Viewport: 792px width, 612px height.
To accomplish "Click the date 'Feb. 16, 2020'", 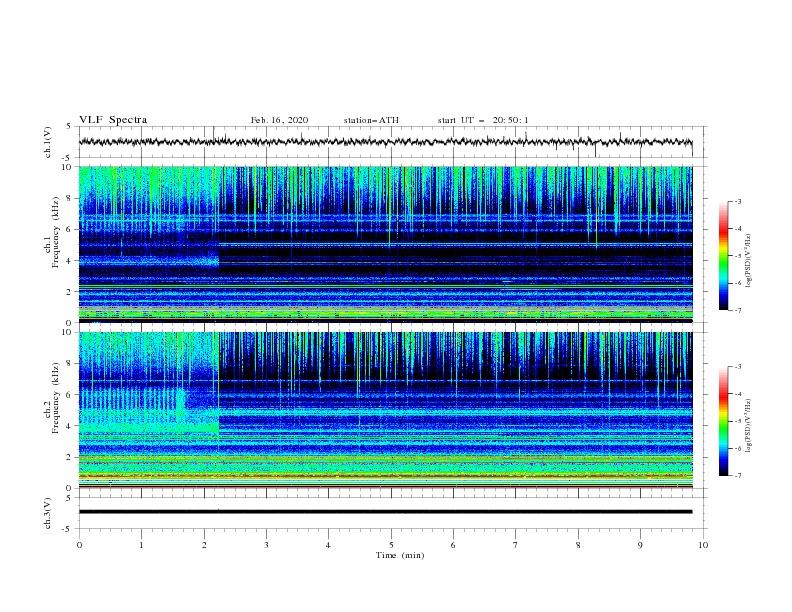I will (x=279, y=120).
